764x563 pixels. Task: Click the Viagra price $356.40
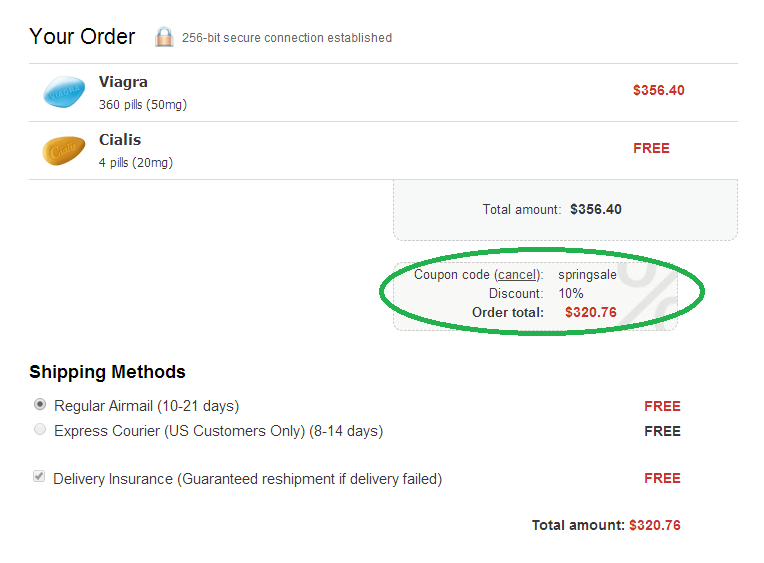659,90
